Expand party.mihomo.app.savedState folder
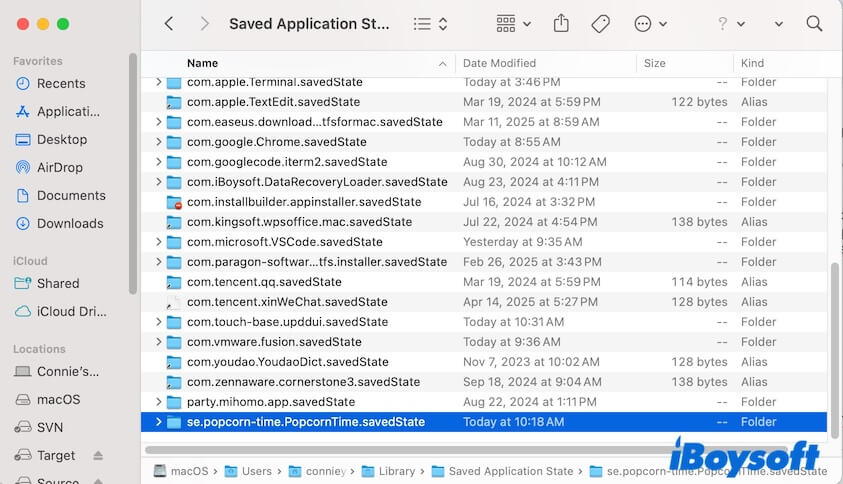This screenshot has height=484, width=843. [158, 402]
